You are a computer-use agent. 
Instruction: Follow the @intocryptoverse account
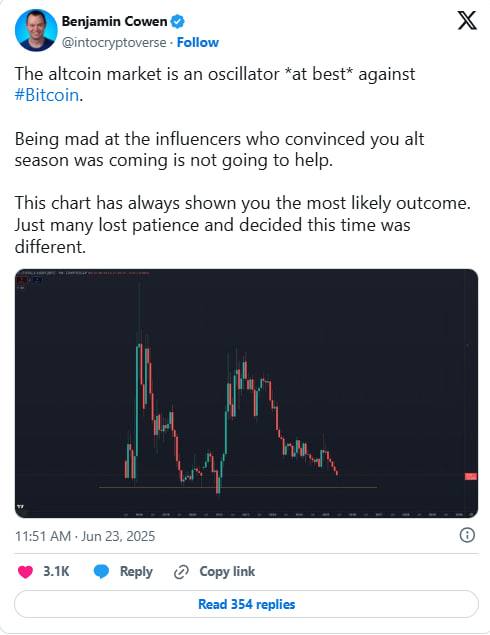[x=198, y=42]
